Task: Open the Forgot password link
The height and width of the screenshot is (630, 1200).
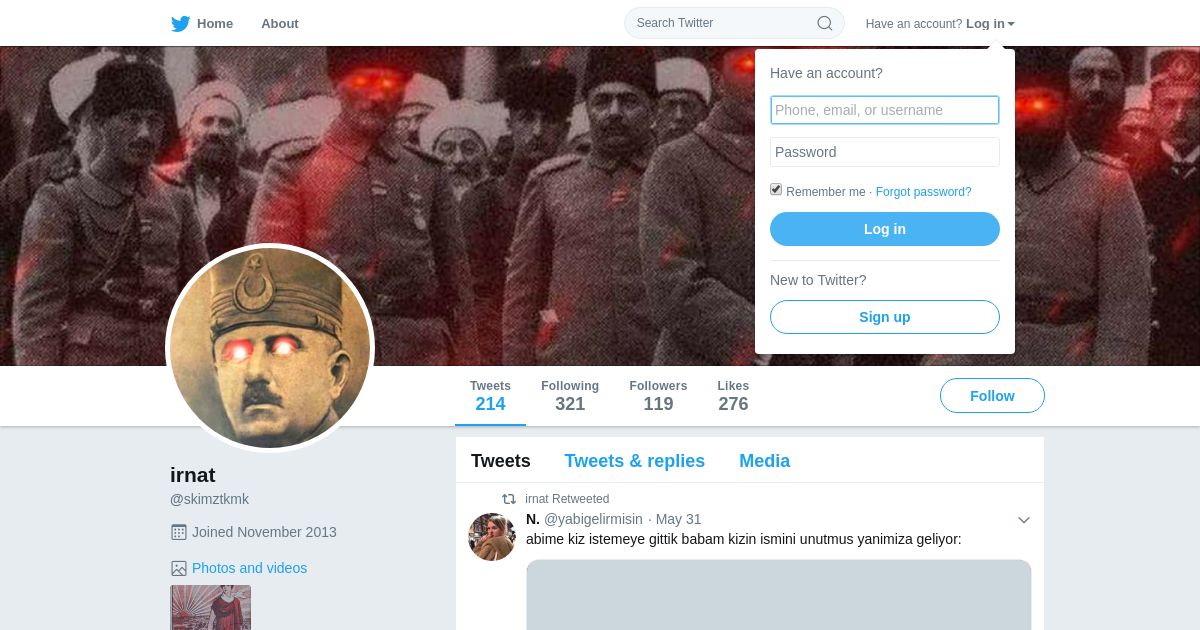Action: 923,192
